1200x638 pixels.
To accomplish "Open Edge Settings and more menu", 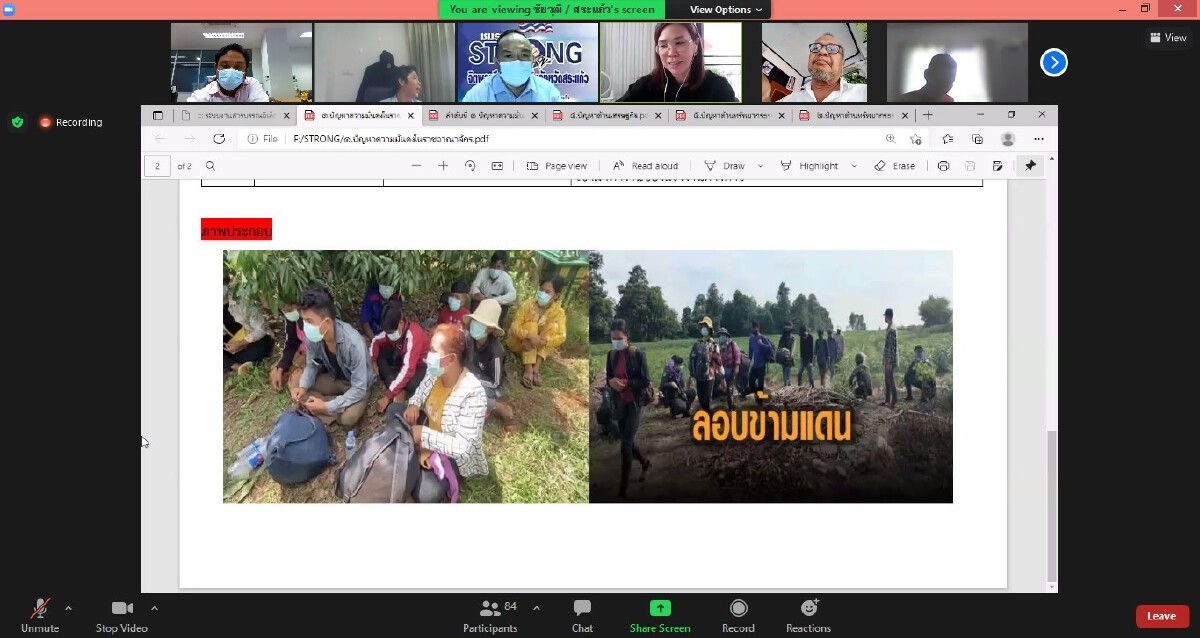I will tap(1039, 139).
